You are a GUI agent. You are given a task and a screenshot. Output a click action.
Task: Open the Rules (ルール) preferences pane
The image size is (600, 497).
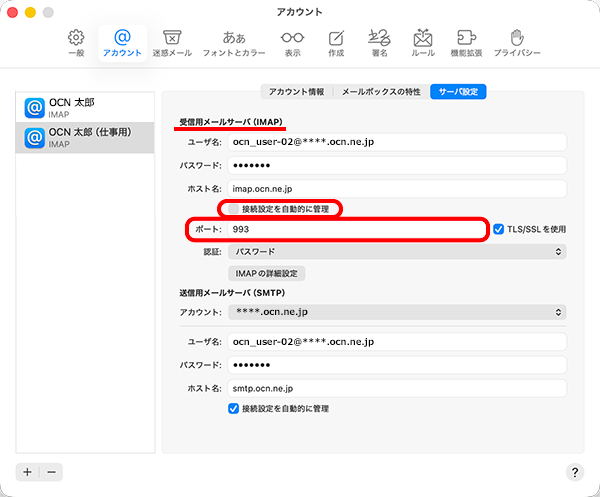(x=422, y=43)
